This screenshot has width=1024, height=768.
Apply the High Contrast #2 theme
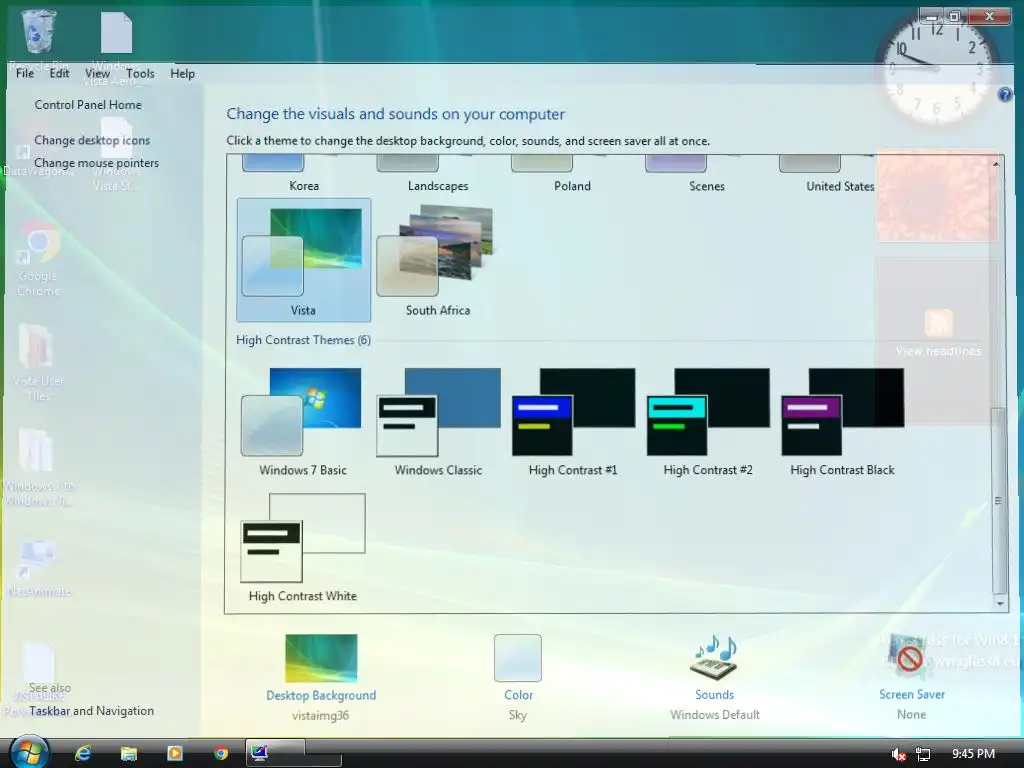(x=708, y=421)
